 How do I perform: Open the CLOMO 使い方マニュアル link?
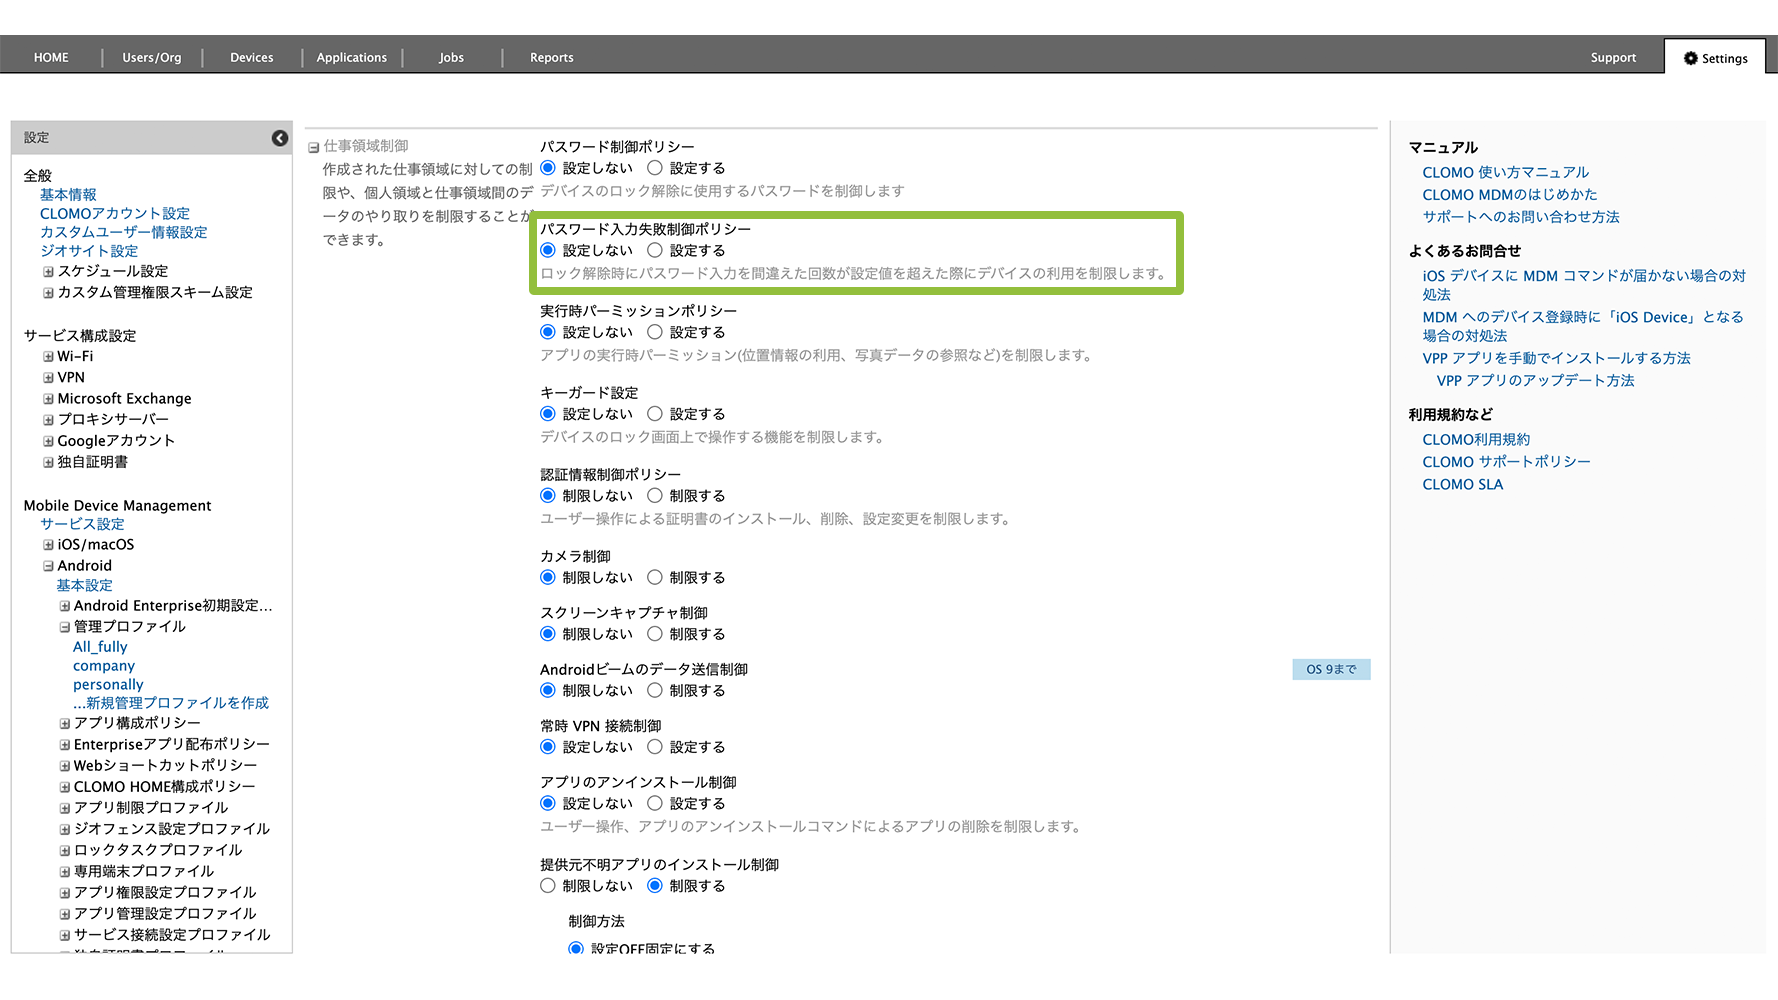tap(1505, 172)
